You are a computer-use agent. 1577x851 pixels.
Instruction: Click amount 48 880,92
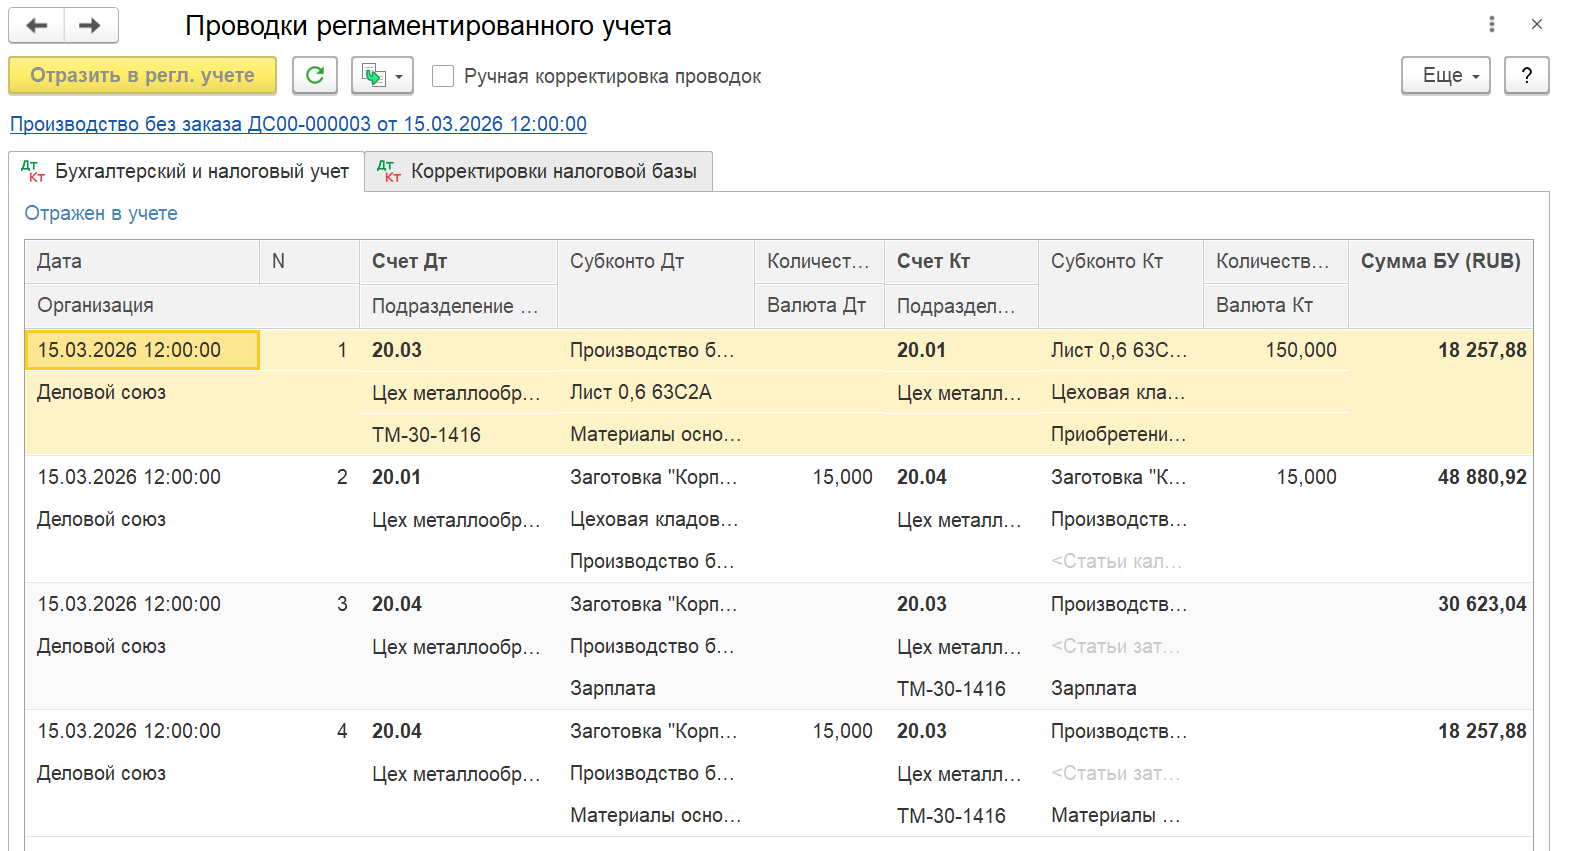pyautogui.click(x=1441, y=477)
